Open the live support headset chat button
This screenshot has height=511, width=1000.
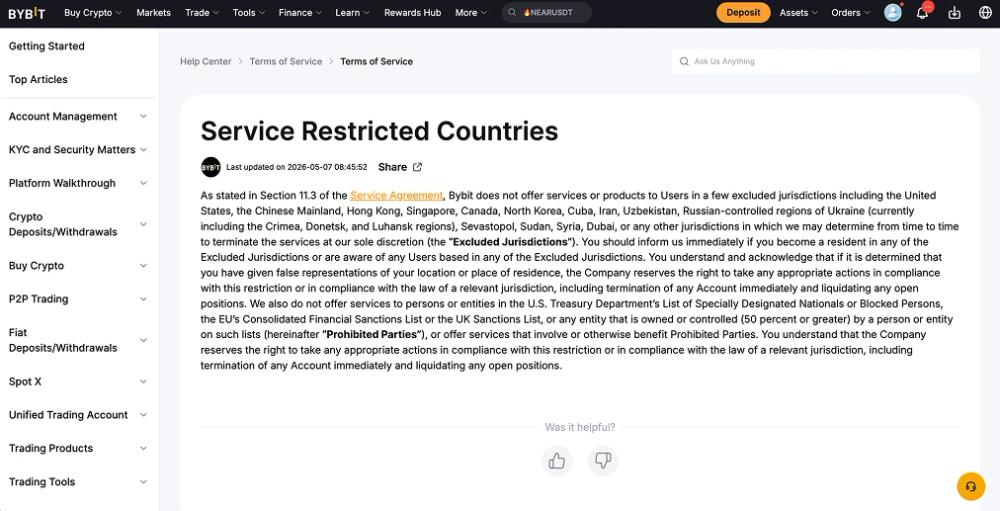pyautogui.click(x=971, y=487)
